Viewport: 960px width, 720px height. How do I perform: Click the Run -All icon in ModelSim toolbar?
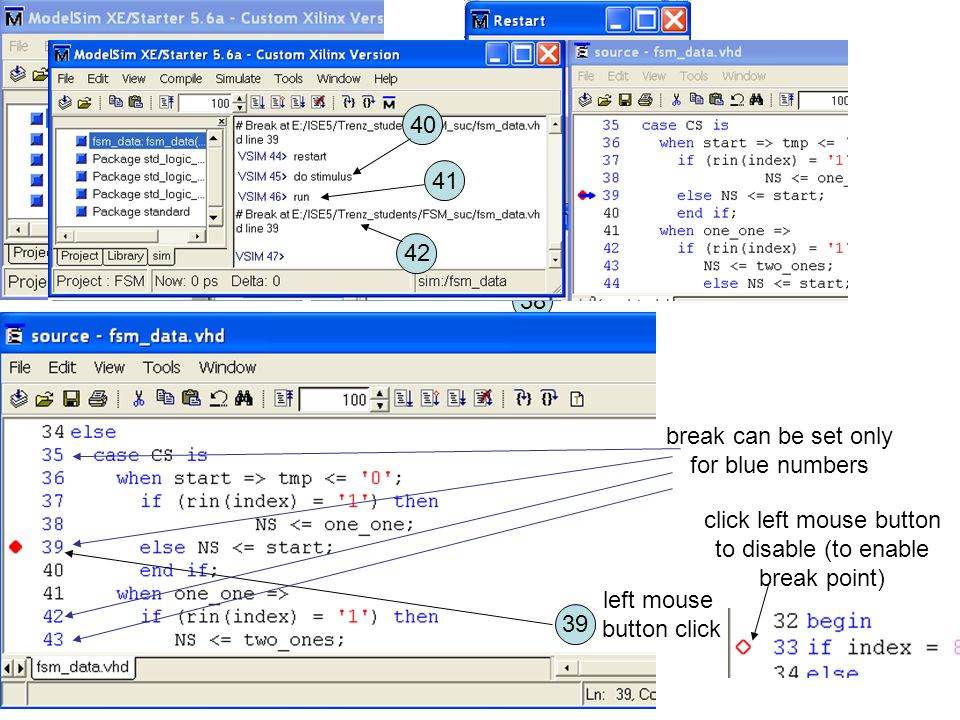[298, 102]
